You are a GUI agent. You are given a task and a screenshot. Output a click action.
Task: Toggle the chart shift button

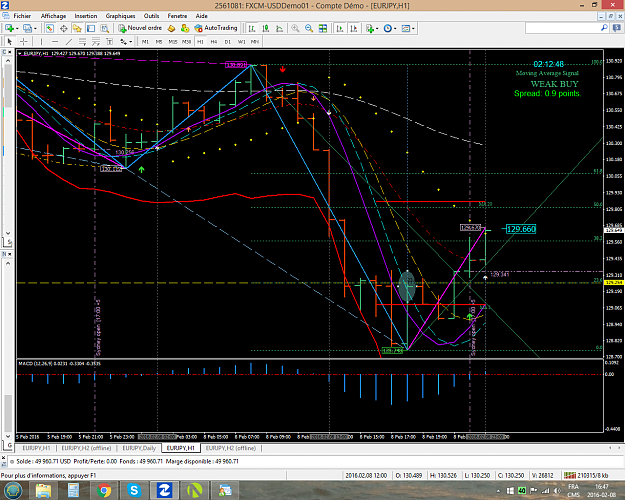pyautogui.click(x=354, y=28)
